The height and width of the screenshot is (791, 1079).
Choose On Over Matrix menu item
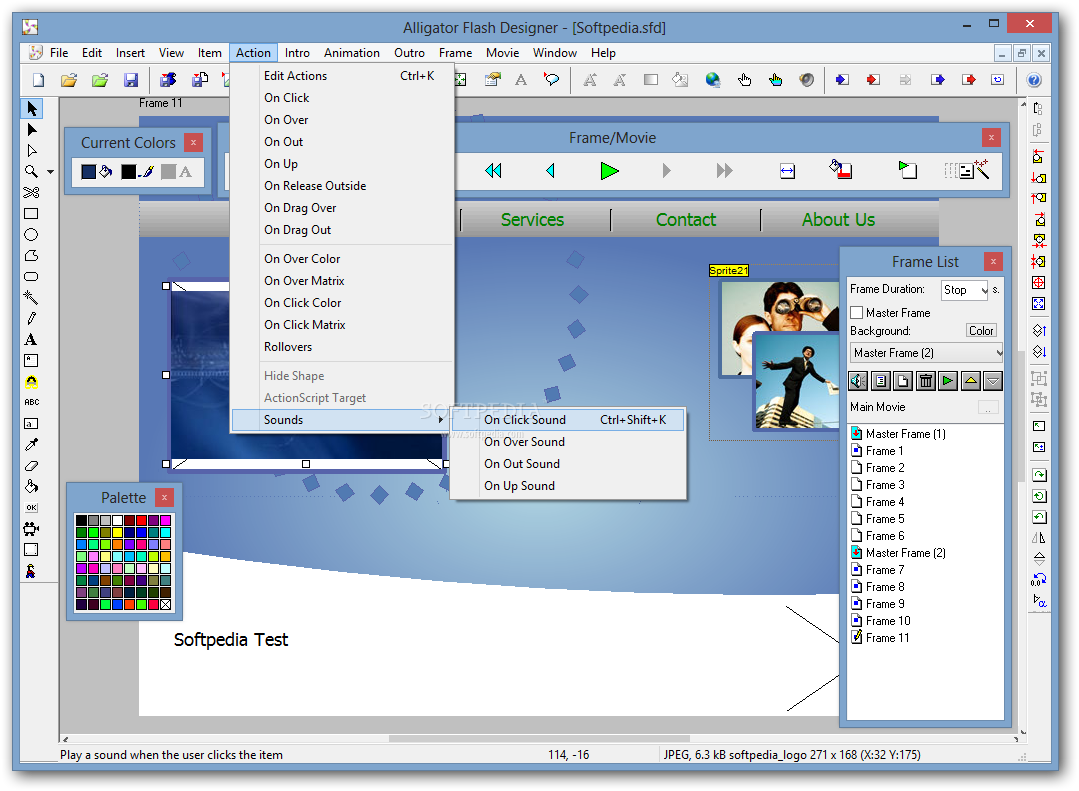click(x=343, y=281)
